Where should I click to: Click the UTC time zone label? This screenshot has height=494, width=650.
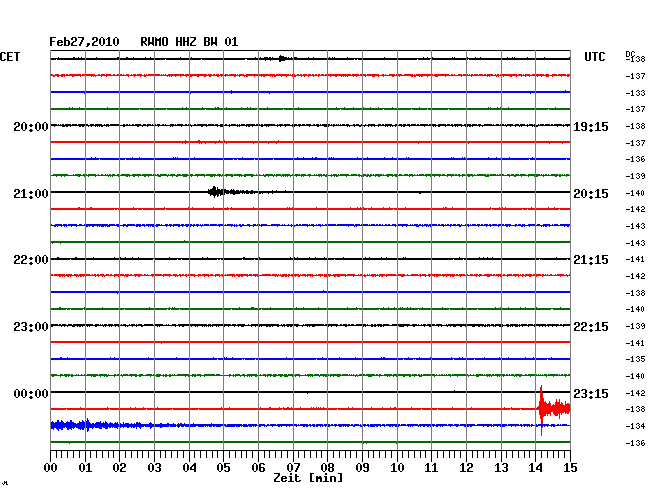click(594, 57)
